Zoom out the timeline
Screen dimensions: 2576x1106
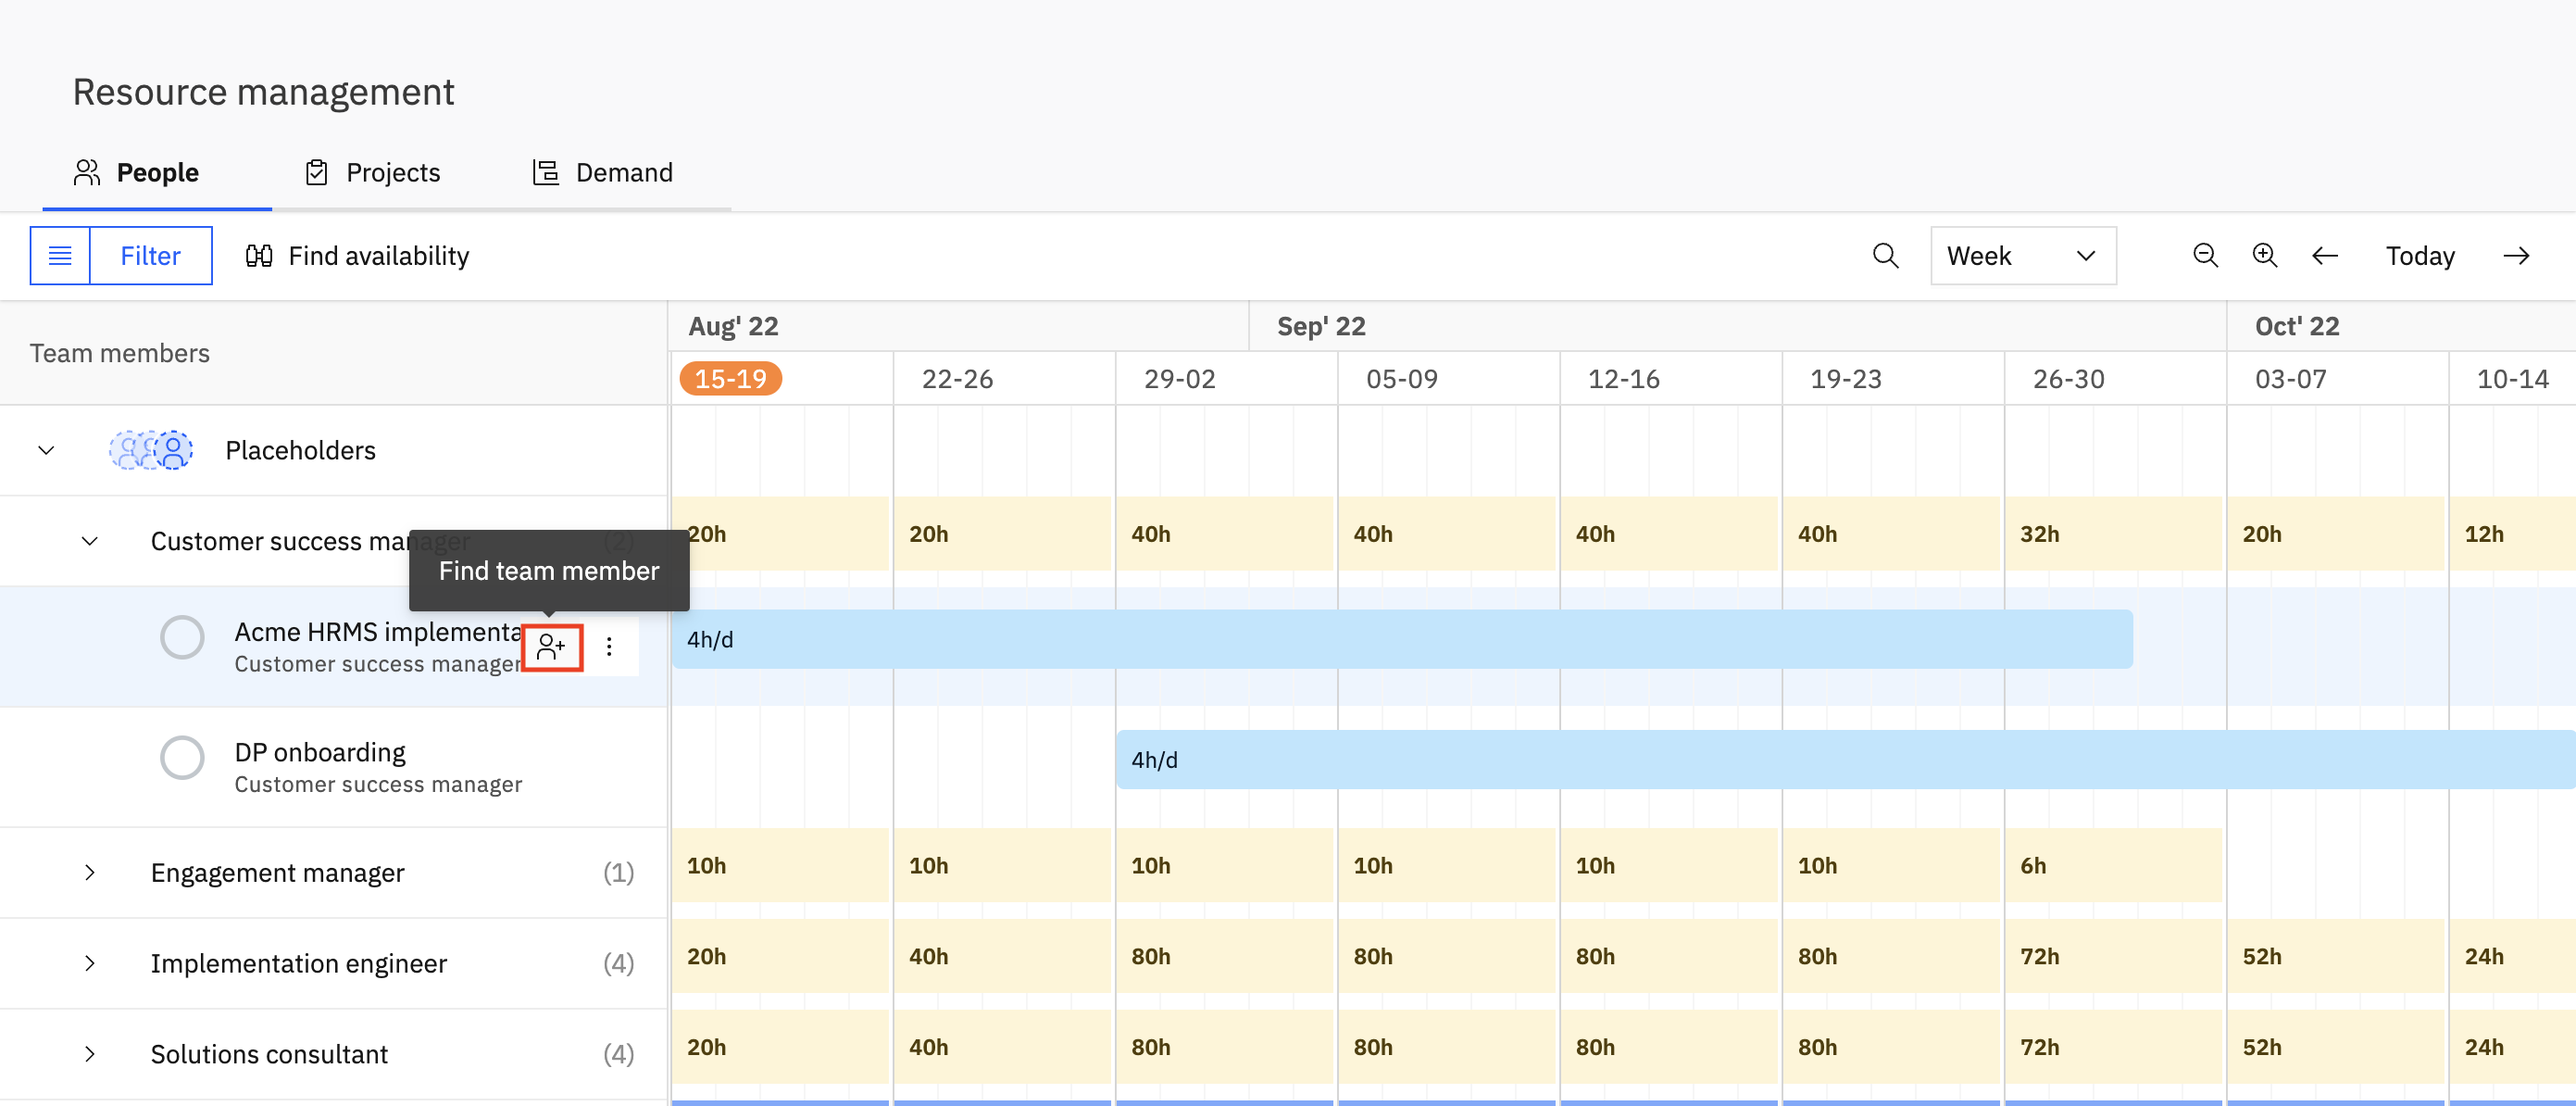2205,256
